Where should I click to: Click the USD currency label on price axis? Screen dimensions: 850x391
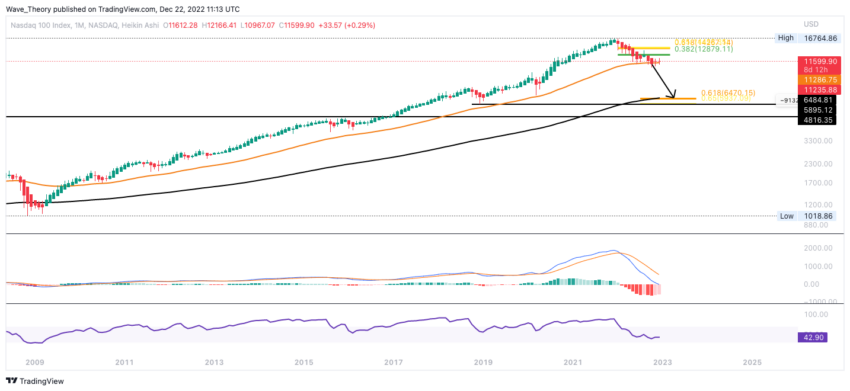tap(811, 24)
